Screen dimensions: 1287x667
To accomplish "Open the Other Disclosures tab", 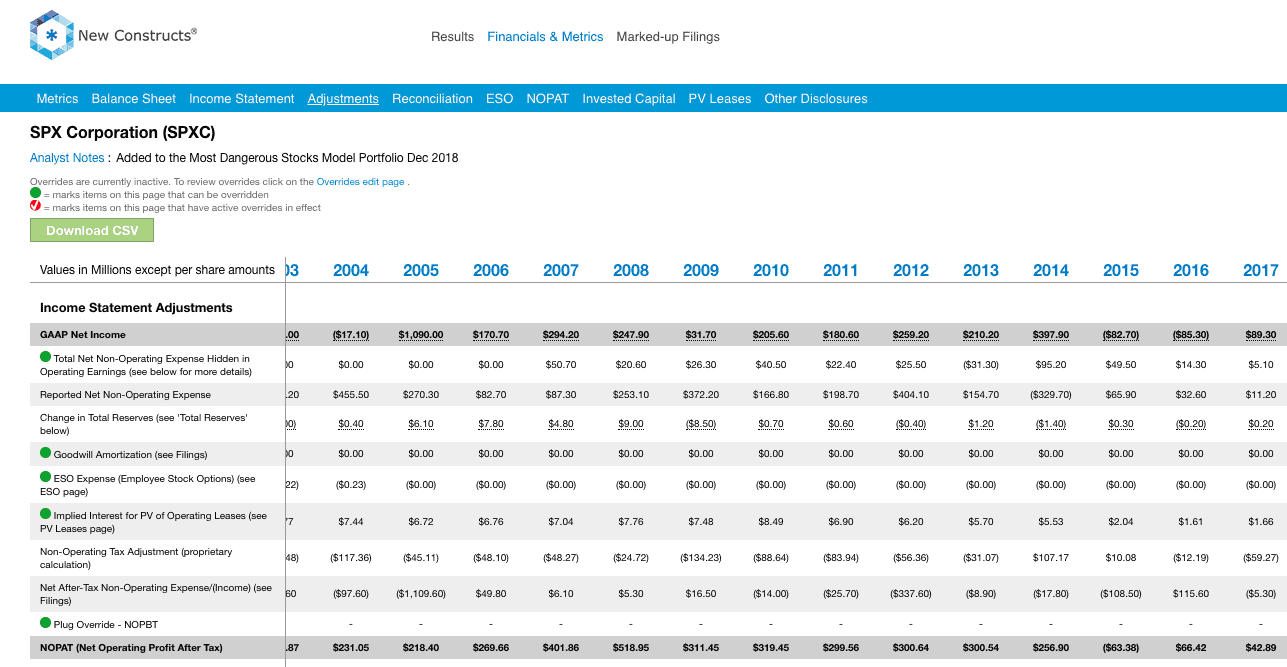I will pos(815,98).
